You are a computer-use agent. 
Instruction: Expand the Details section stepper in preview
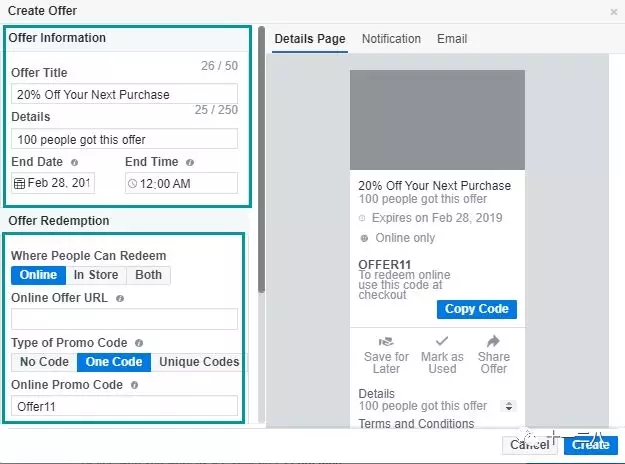tap(509, 406)
